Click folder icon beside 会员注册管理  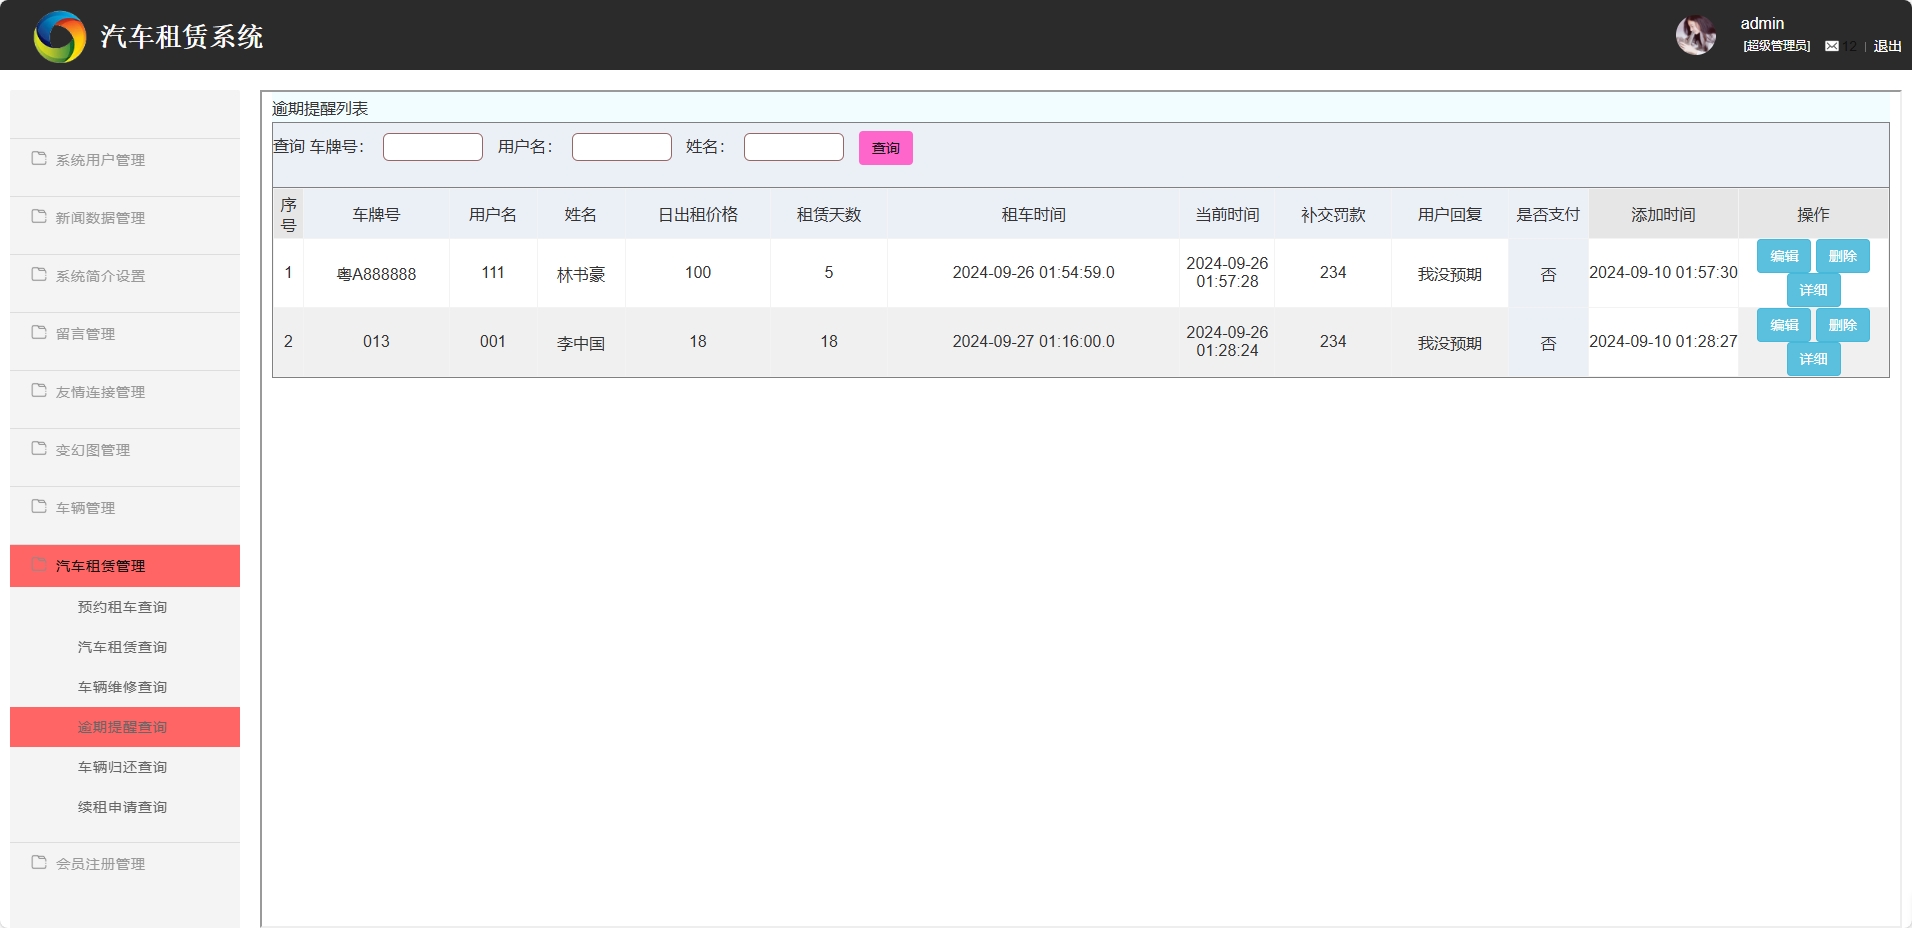pos(39,863)
